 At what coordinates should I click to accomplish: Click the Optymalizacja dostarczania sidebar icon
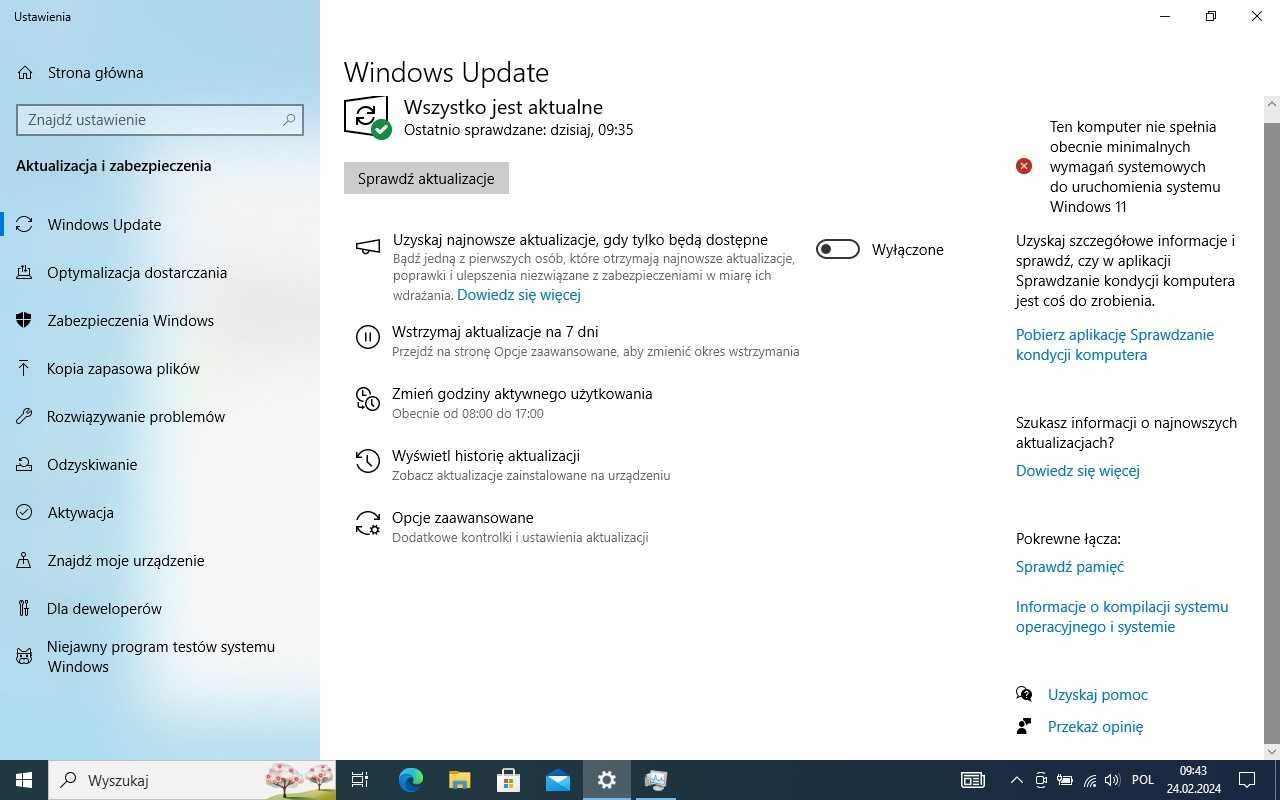click(25, 273)
